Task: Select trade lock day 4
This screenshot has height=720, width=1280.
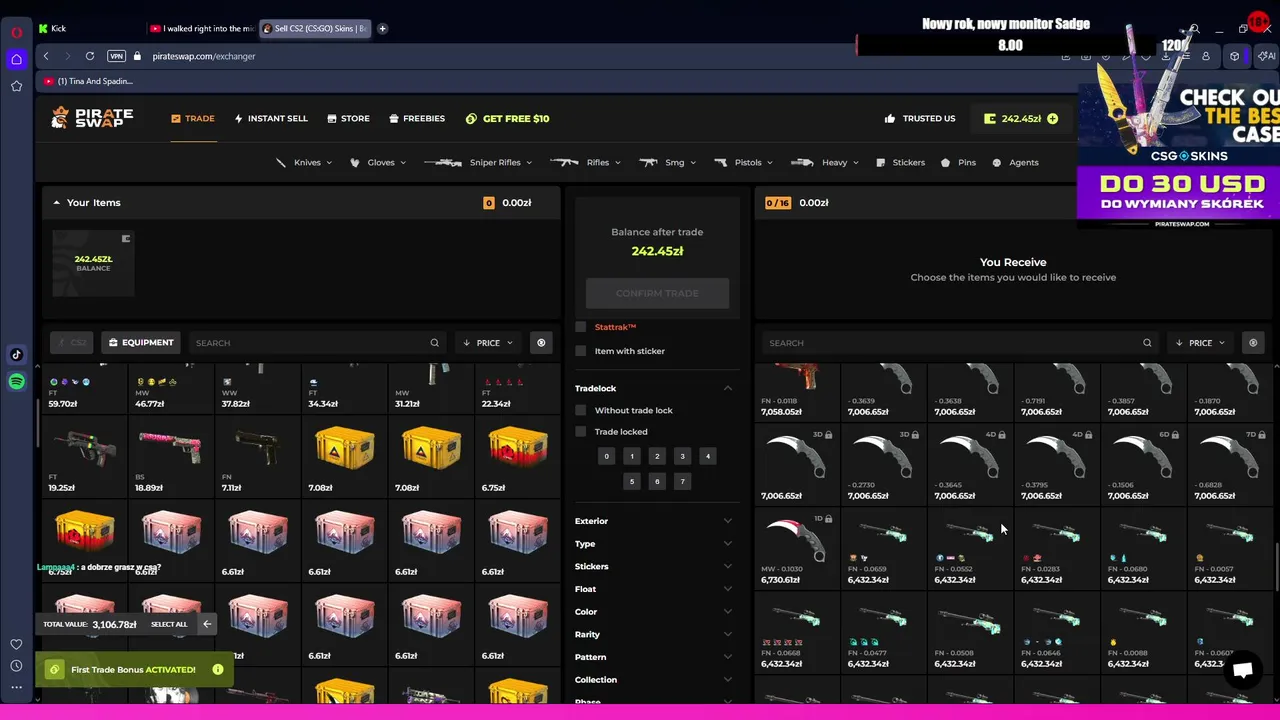Action: tap(708, 456)
